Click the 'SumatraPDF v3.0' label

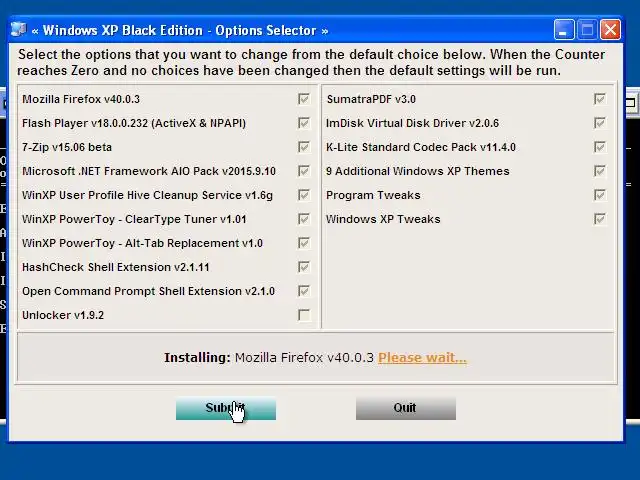[371, 99]
